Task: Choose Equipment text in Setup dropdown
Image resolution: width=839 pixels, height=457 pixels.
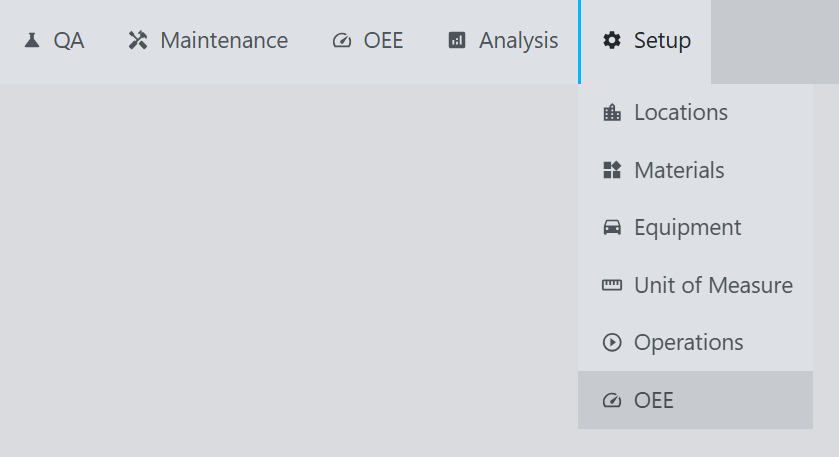Action: tap(688, 228)
